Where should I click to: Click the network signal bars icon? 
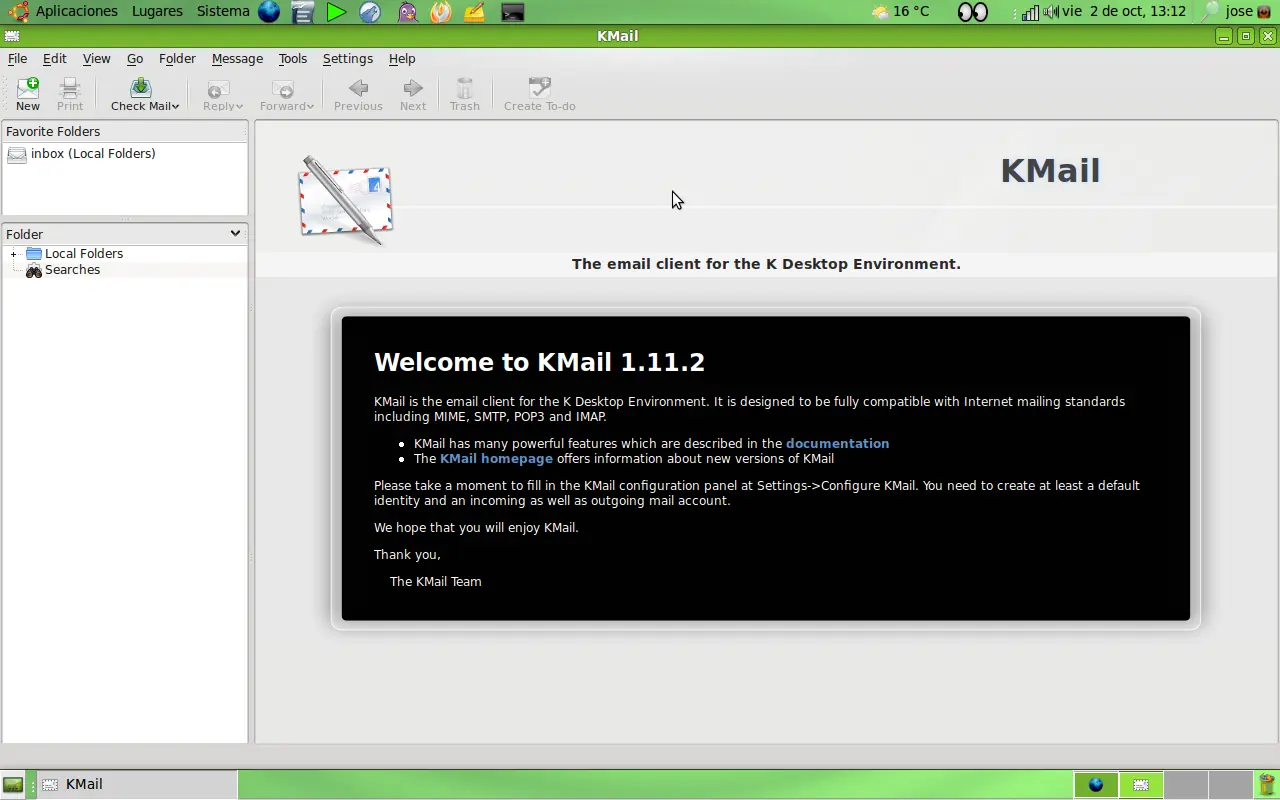1030,12
